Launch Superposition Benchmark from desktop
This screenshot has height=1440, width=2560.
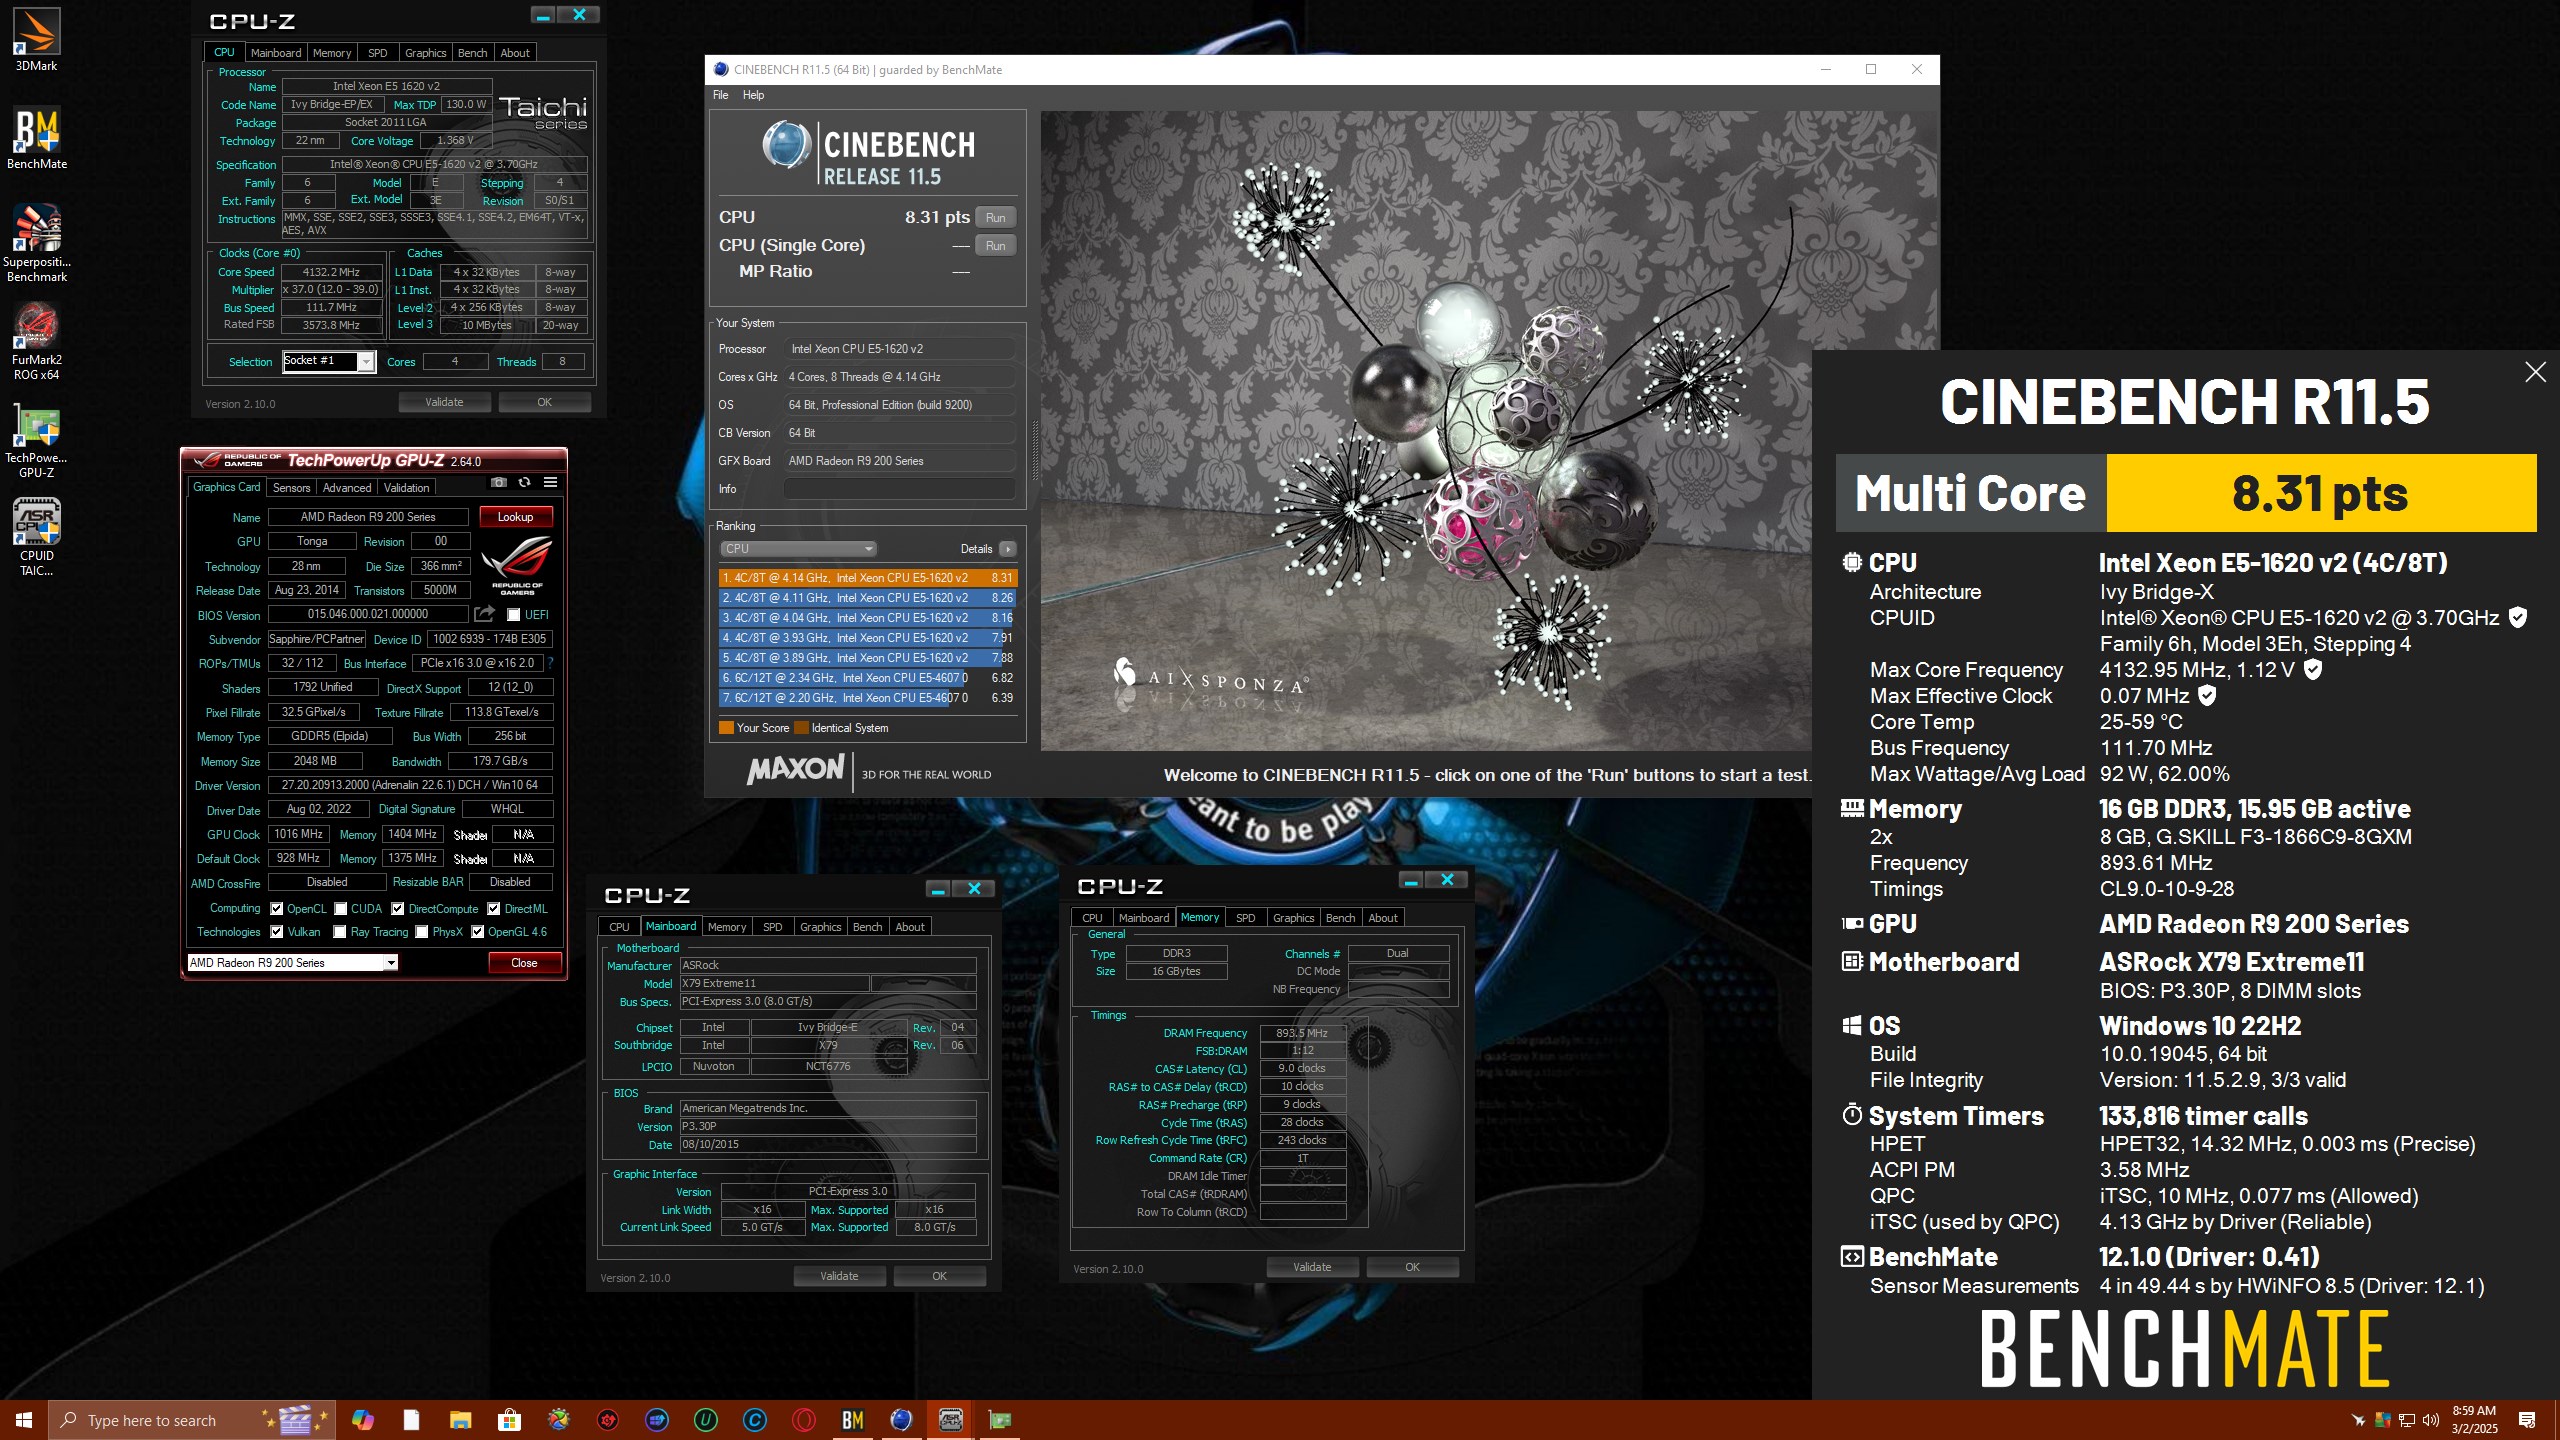click(36, 243)
